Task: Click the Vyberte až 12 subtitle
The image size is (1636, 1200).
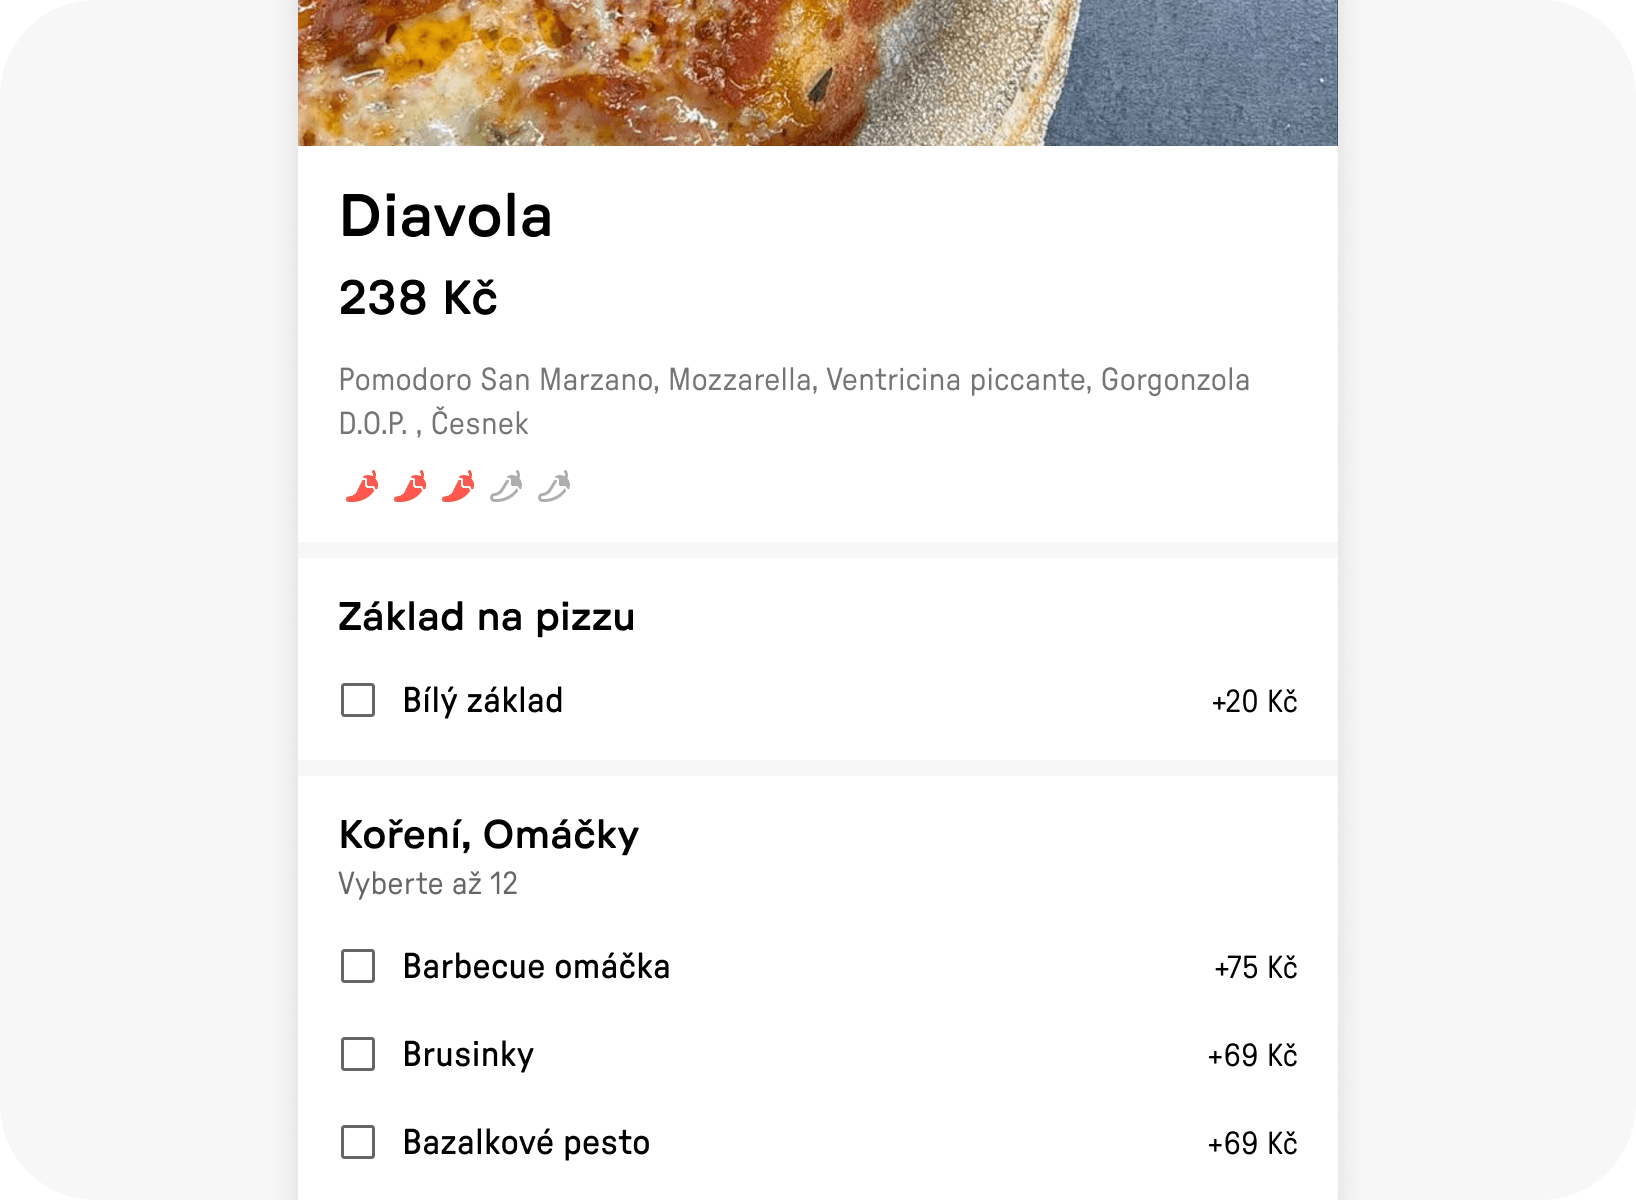Action: [428, 883]
